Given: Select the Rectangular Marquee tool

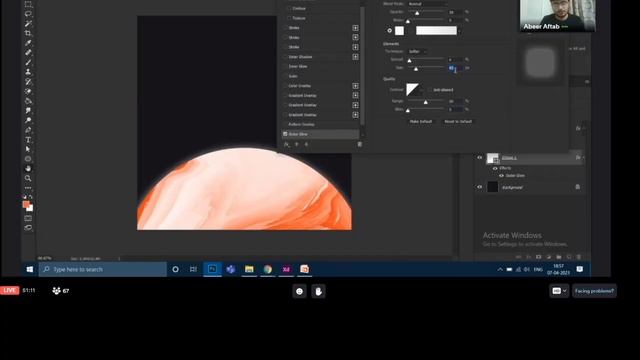Looking at the screenshot, I should click(28, 4).
